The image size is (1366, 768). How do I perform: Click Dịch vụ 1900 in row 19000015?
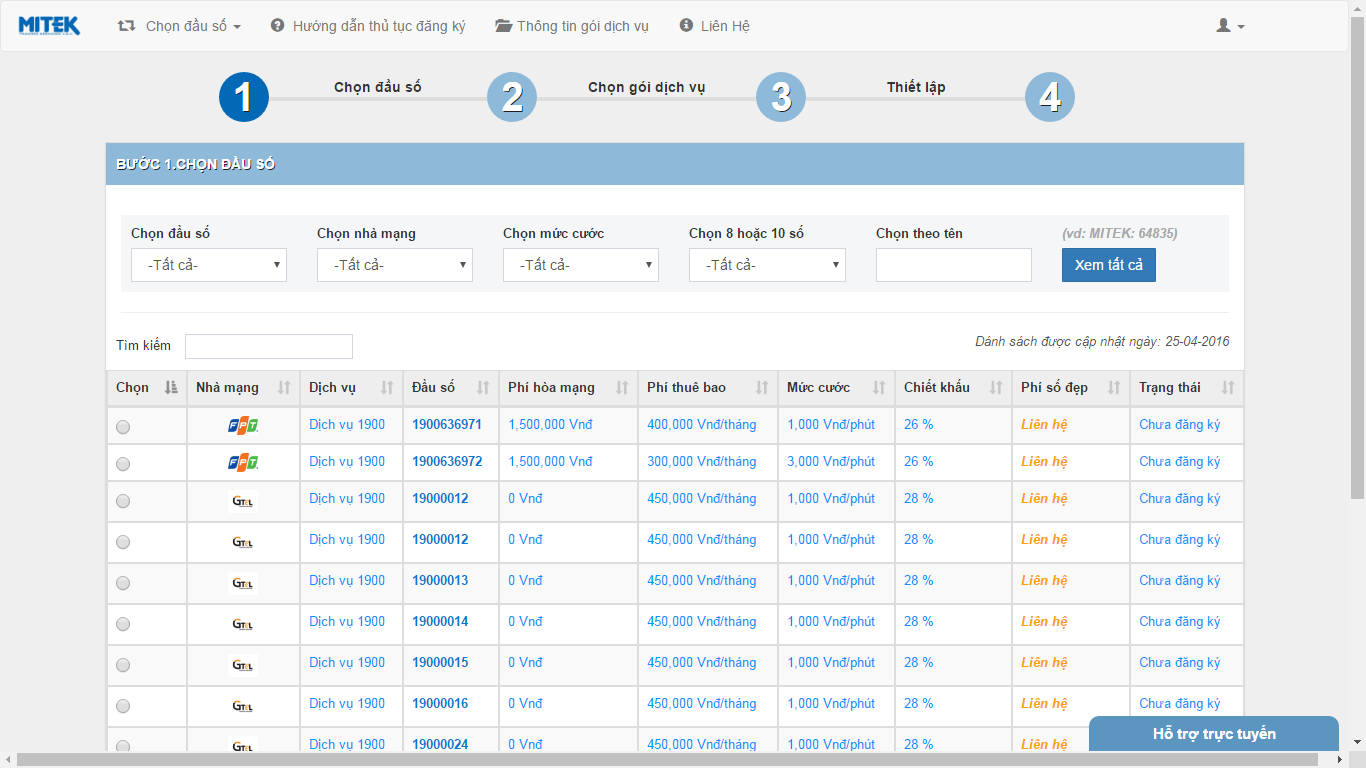(347, 662)
